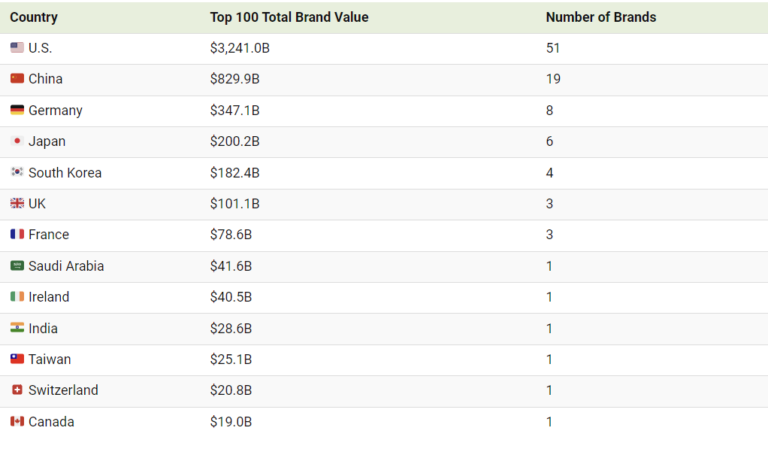This screenshot has width=768, height=449.
Task: Click the China flag icon
Action: pyautogui.click(x=17, y=78)
